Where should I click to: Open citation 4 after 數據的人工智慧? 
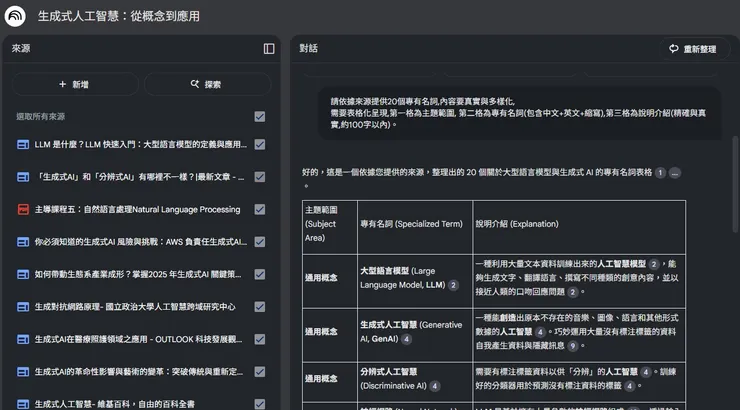click(x=540, y=332)
